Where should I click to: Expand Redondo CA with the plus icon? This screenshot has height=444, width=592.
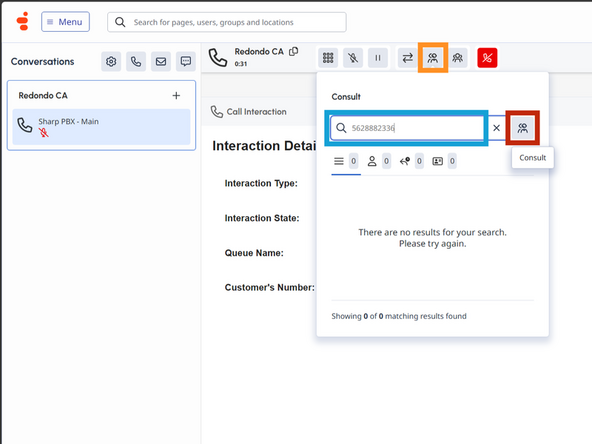pos(176,96)
